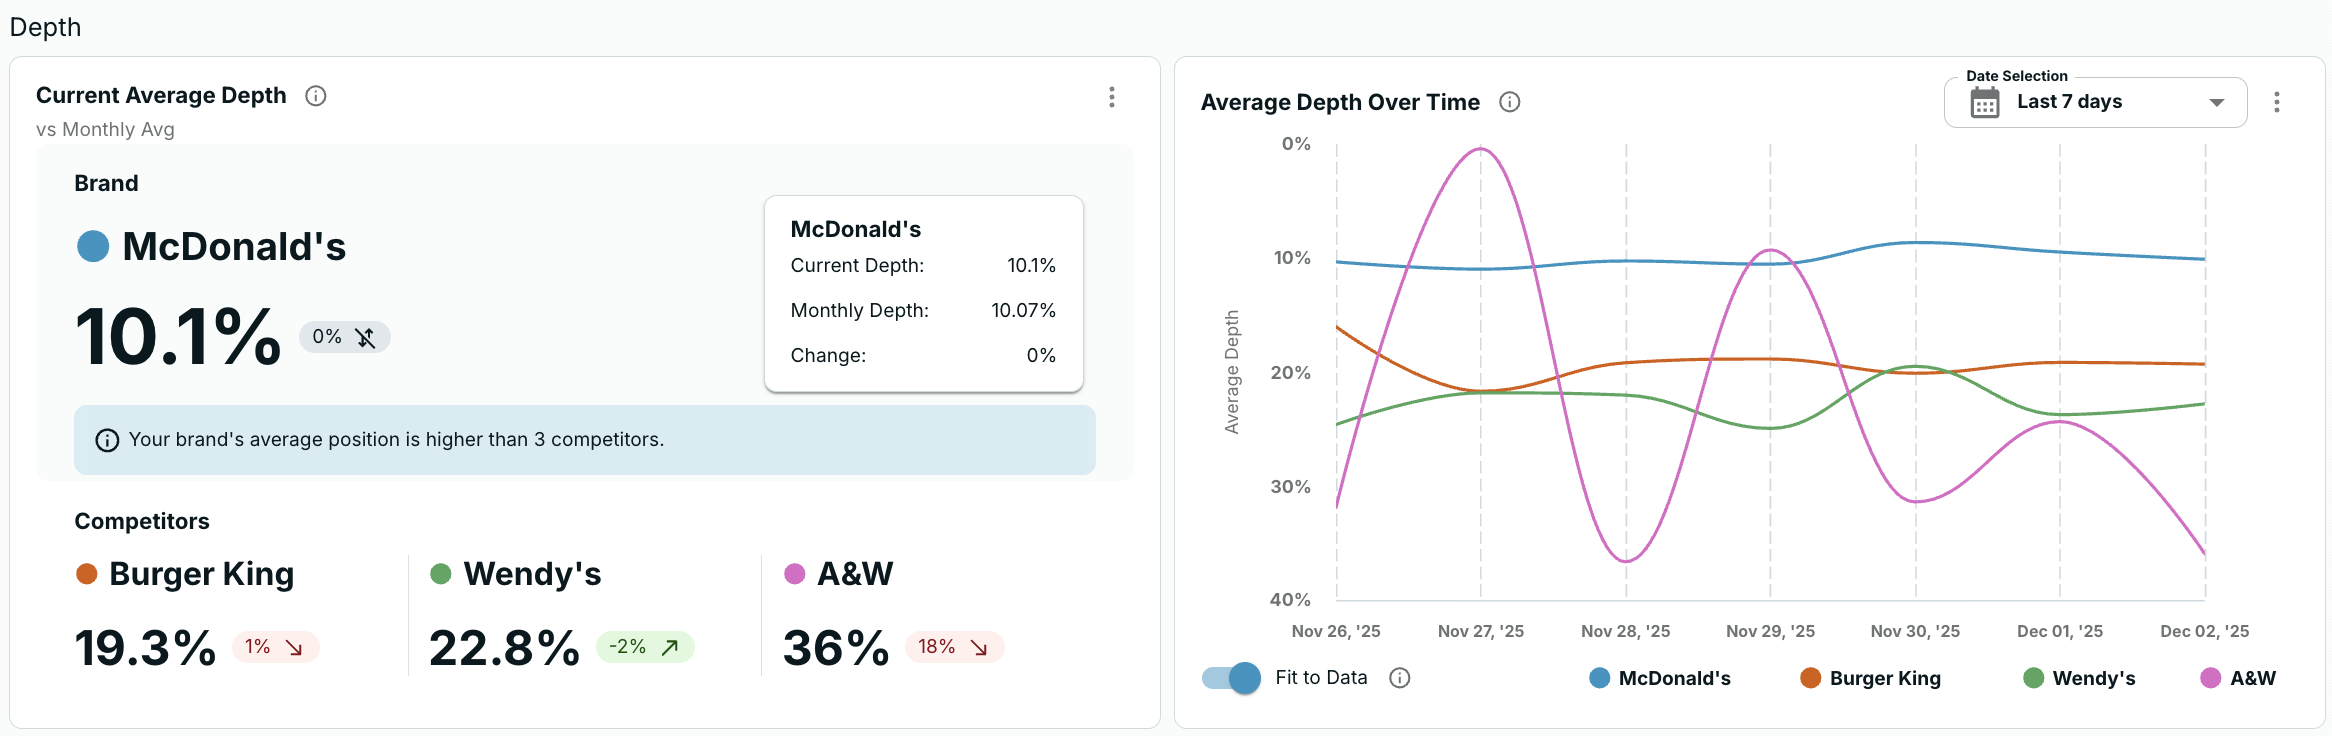This screenshot has width=2332, height=736.
Task: Expand the Date Selection dropdown arrow
Action: tap(2217, 103)
